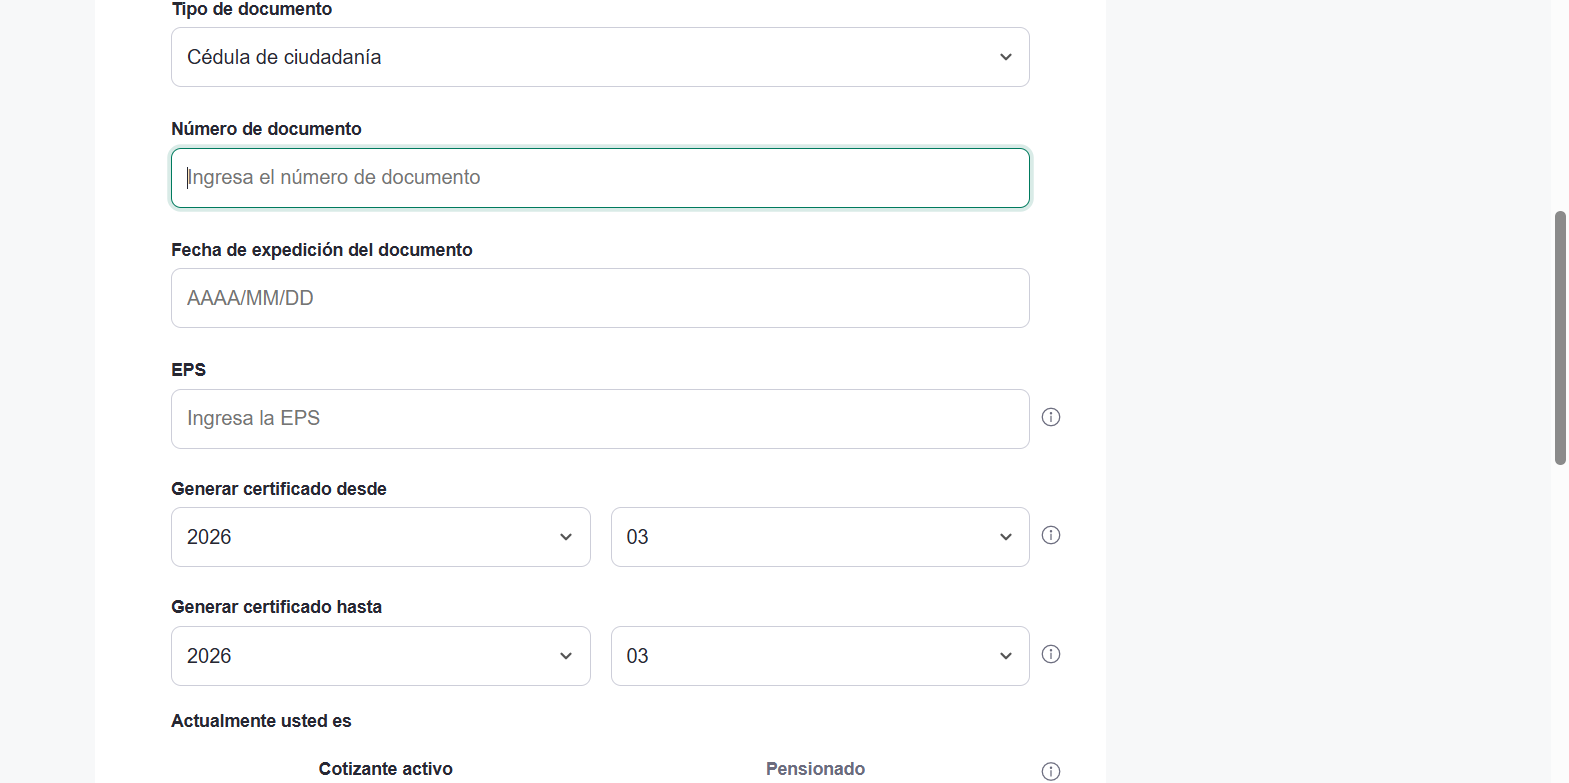The width and height of the screenshot is (1569, 783).
Task: Click the info icon next to EPS field
Action: click(x=1051, y=417)
